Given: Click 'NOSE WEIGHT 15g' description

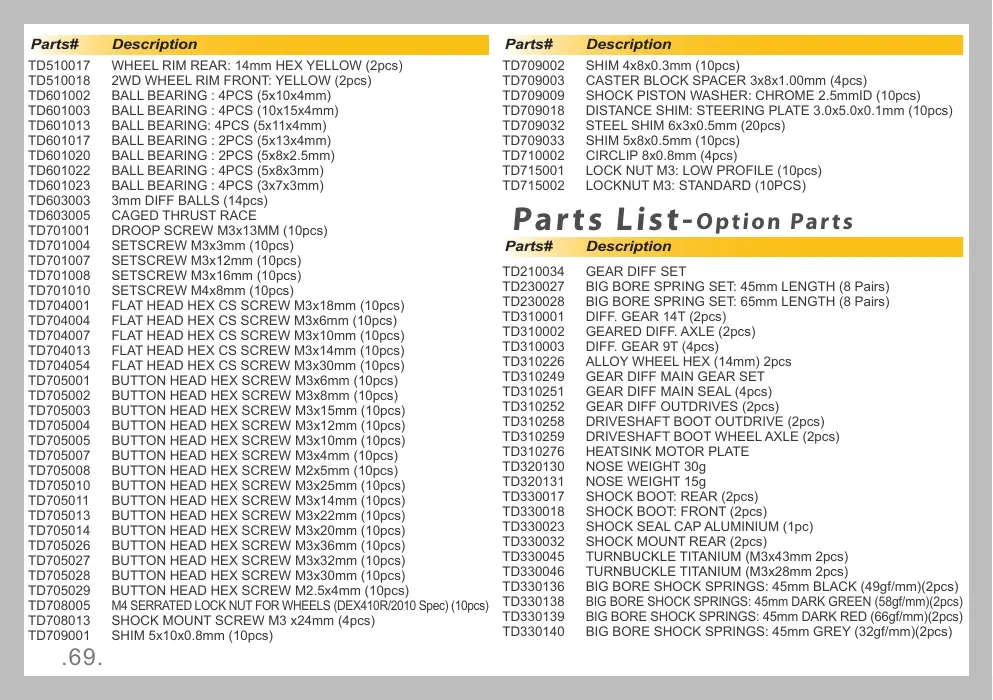Looking at the screenshot, I should click(x=646, y=481).
